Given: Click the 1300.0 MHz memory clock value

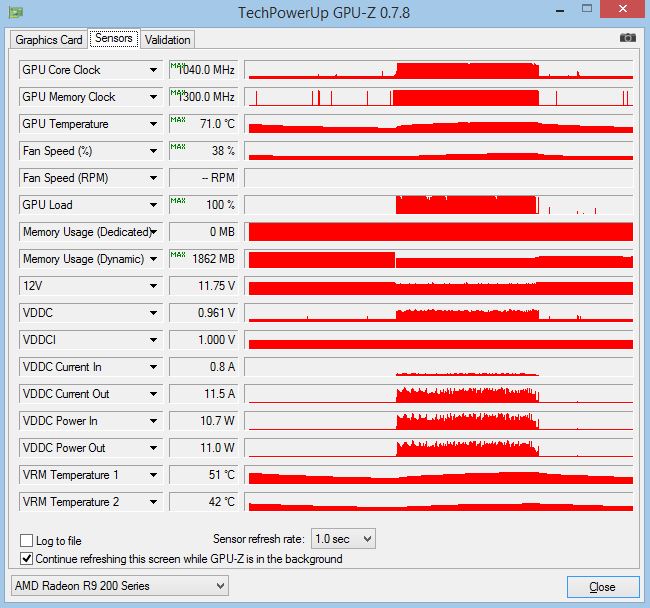Looking at the screenshot, I should 204,97.
